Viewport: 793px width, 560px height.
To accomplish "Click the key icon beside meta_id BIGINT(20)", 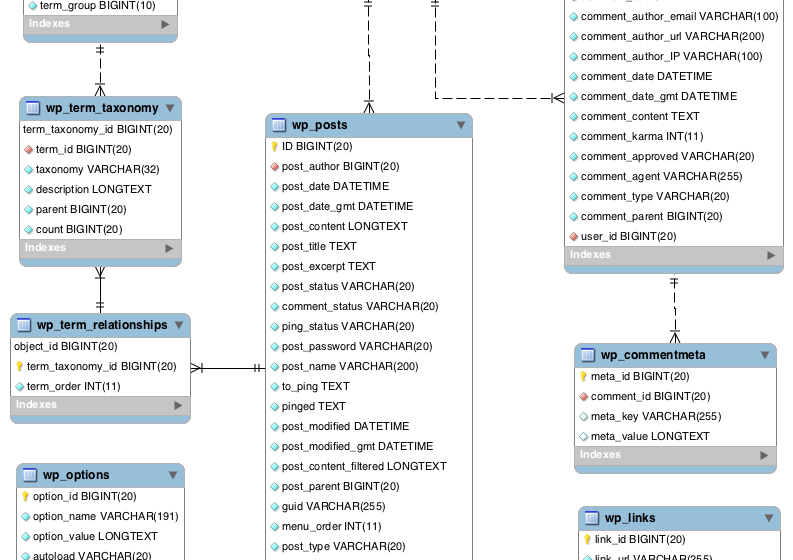I will [x=583, y=376].
